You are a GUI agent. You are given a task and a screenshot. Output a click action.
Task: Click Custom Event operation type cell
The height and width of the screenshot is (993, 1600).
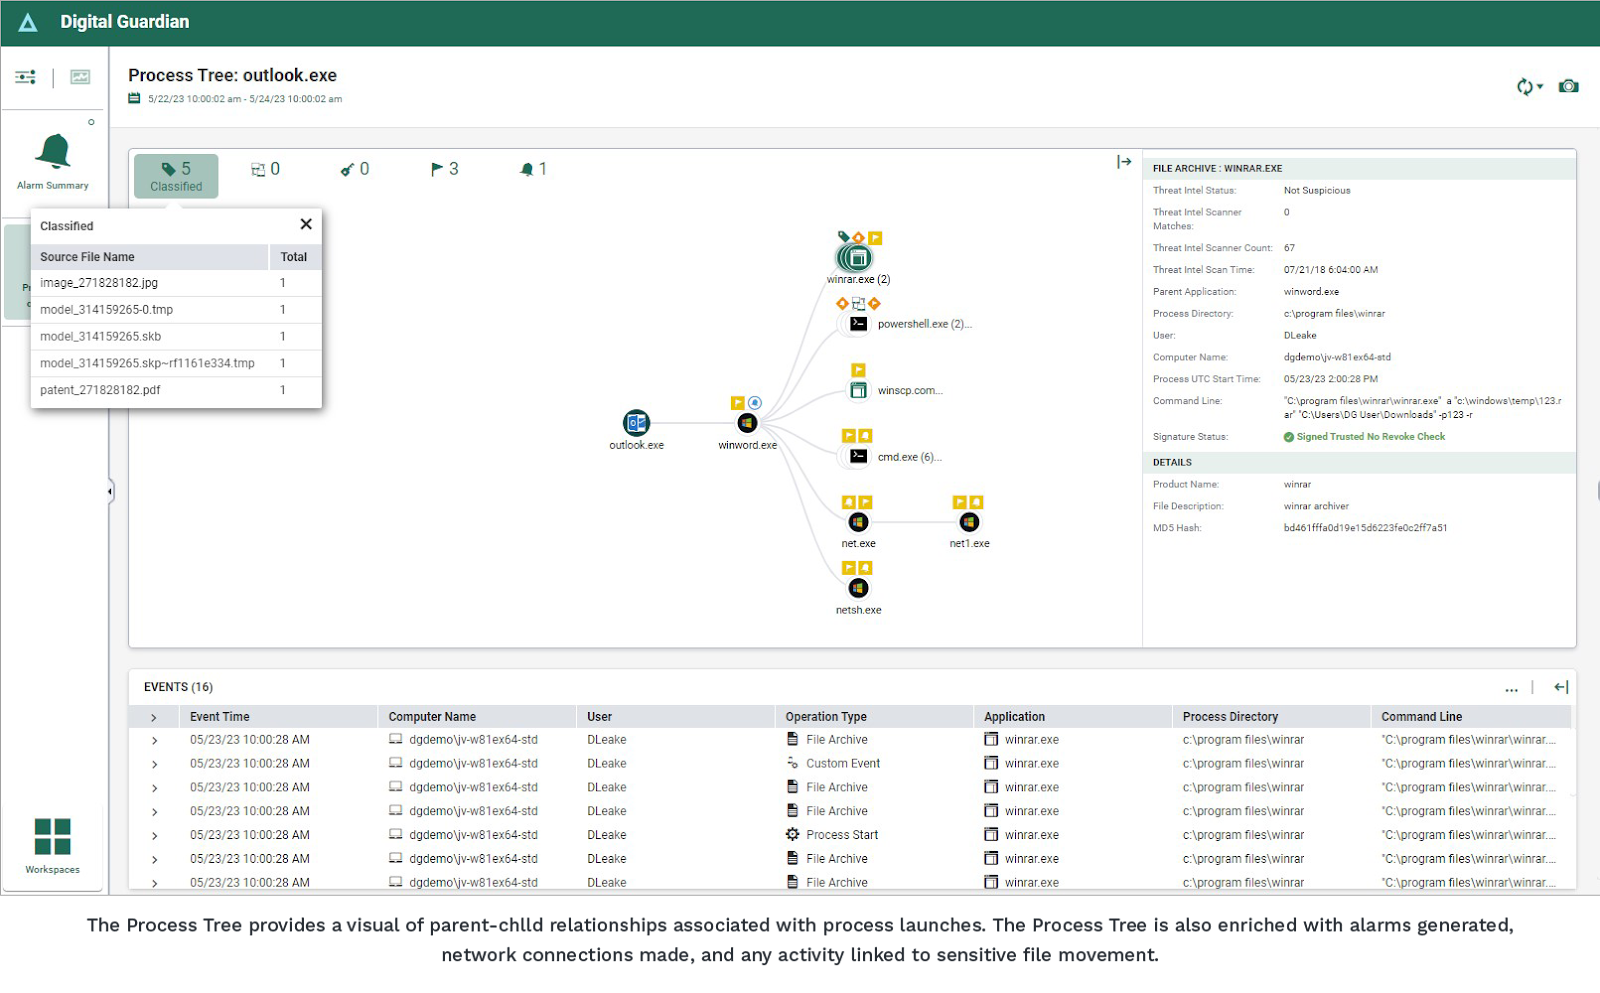tap(843, 764)
